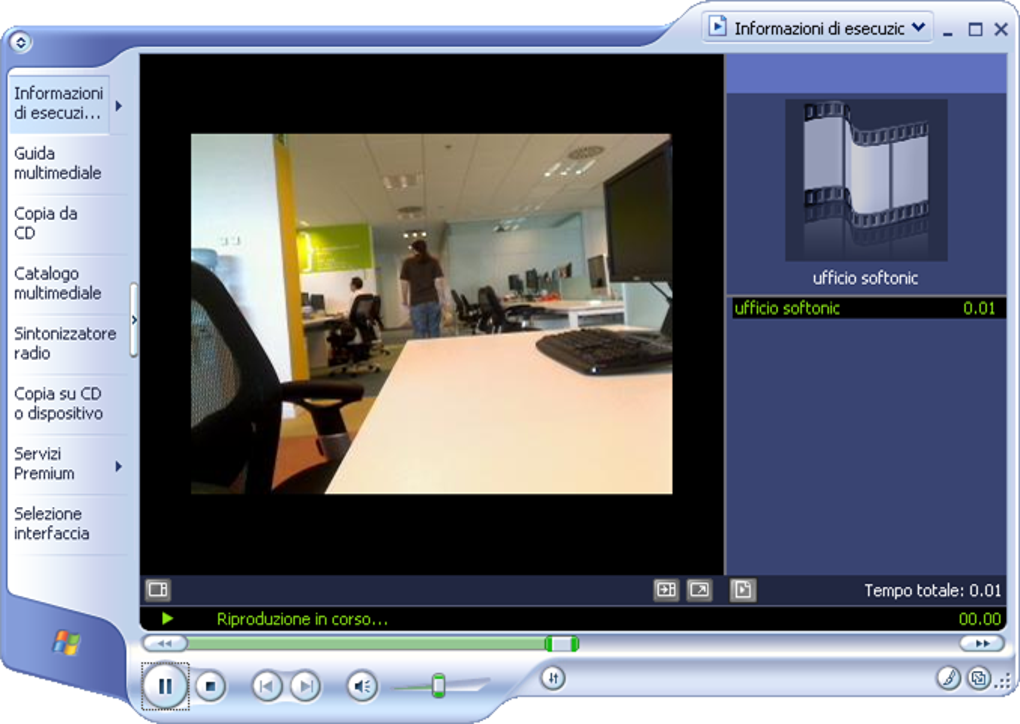Click the Windows logo at bottom left
1020x724 pixels.
click(x=66, y=643)
